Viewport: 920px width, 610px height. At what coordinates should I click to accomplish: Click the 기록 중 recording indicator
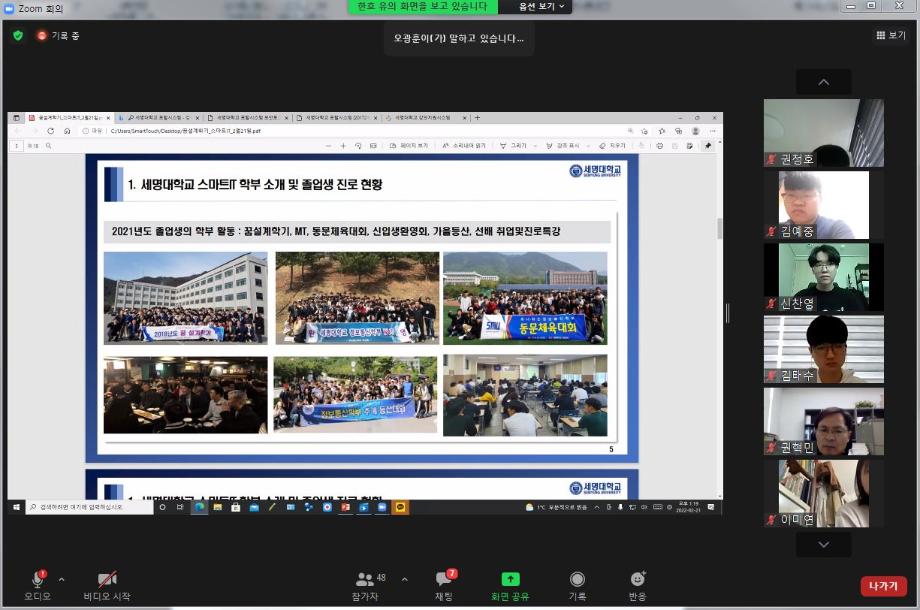click(x=58, y=35)
